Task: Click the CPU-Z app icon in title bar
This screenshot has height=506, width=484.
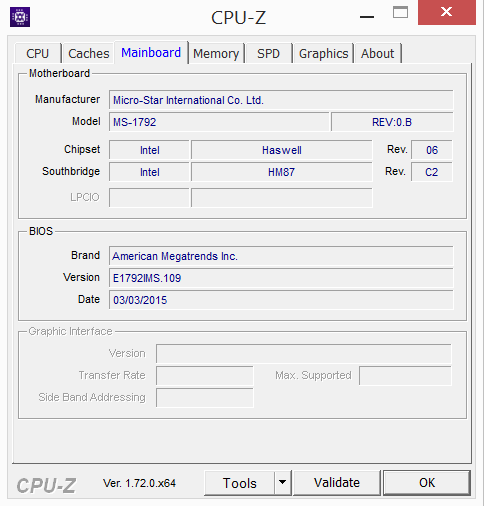Action: tap(20, 17)
